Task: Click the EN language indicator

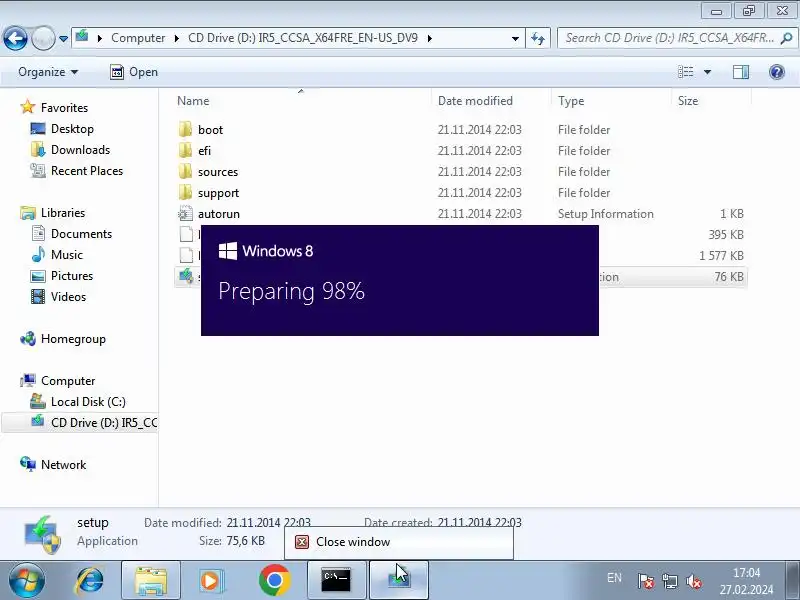Action: (x=614, y=578)
